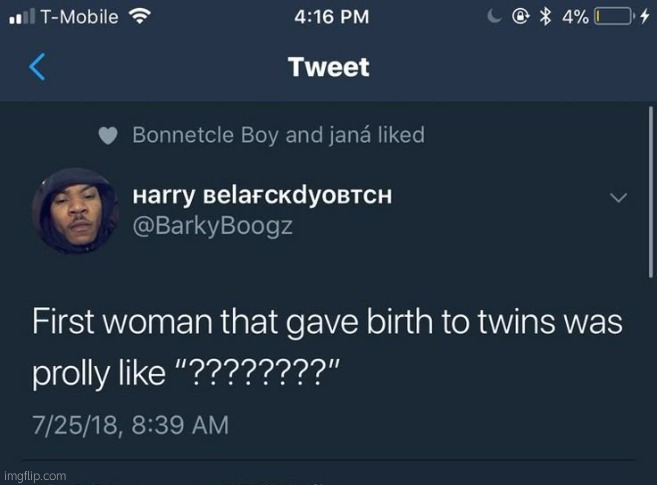657x485 pixels.
Task: Click the Wi-Fi status icon
Action: (140, 17)
